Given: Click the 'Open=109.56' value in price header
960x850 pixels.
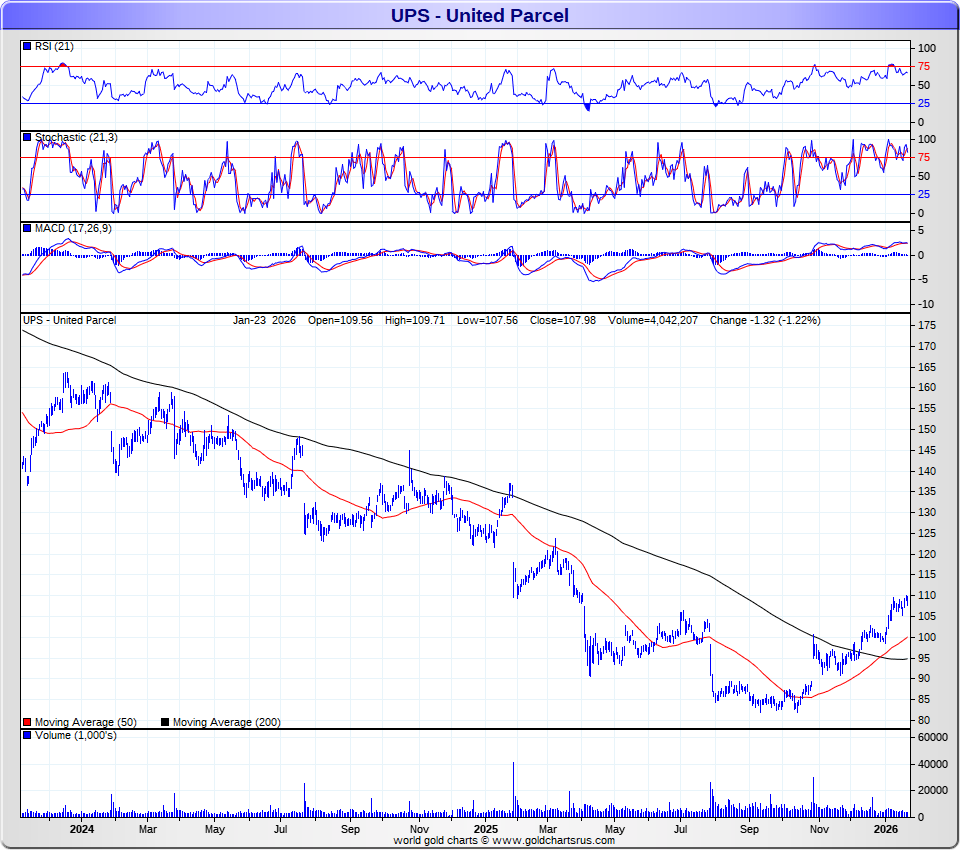Looking at the screenshot, I should point(341,320).
